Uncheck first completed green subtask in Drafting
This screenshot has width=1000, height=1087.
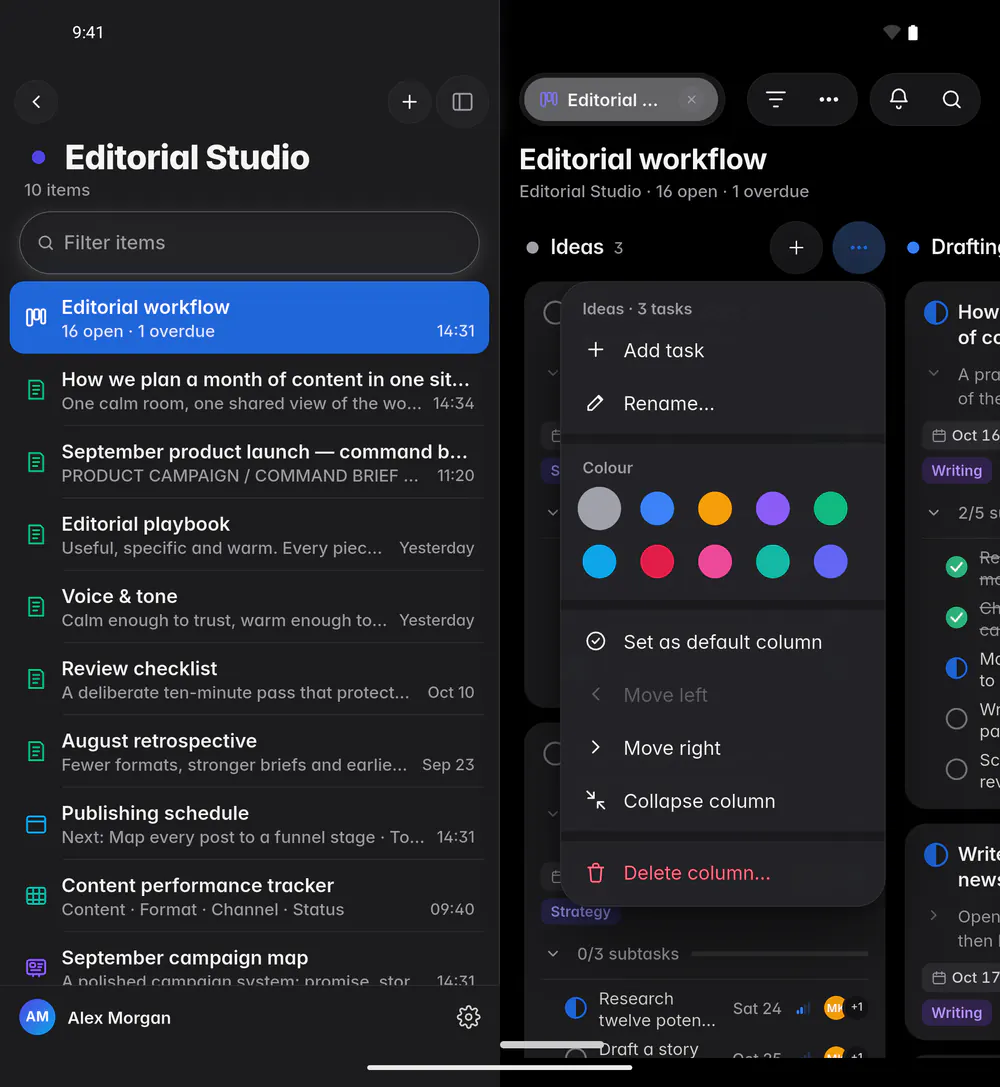click(x=956, y=566)
